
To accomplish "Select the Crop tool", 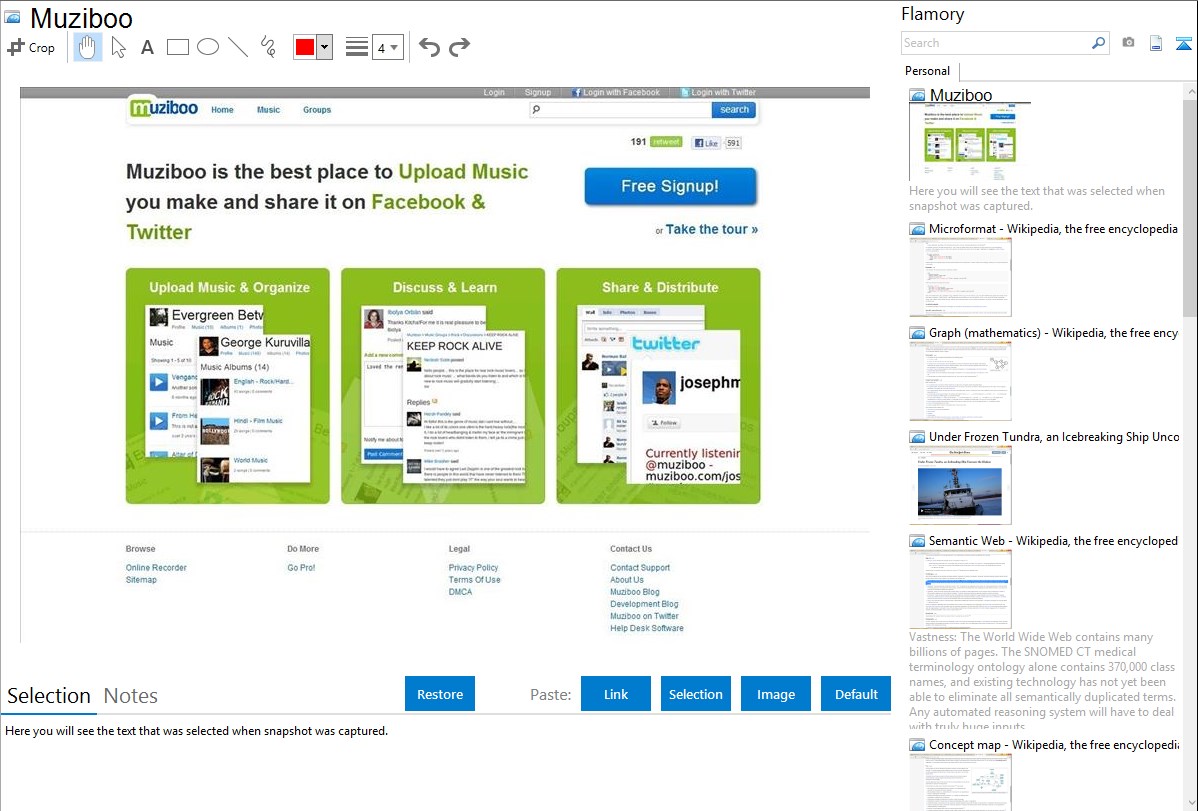I will [x=31, y=47].
